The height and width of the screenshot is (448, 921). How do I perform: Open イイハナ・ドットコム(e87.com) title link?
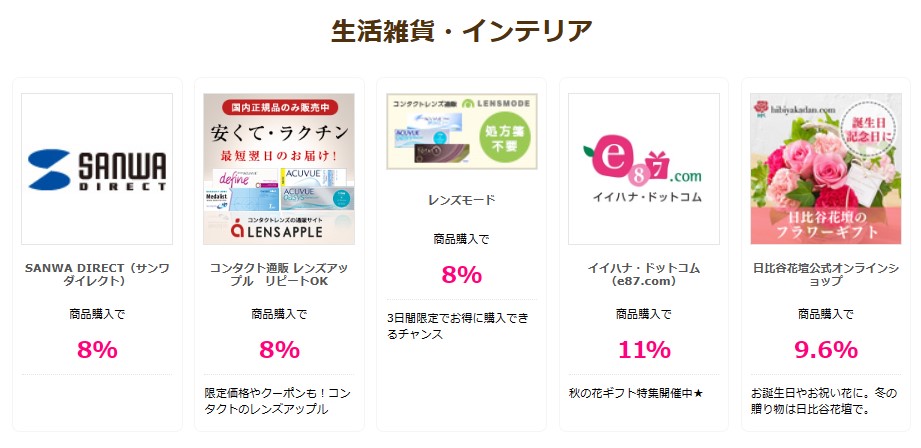point(644,274)
